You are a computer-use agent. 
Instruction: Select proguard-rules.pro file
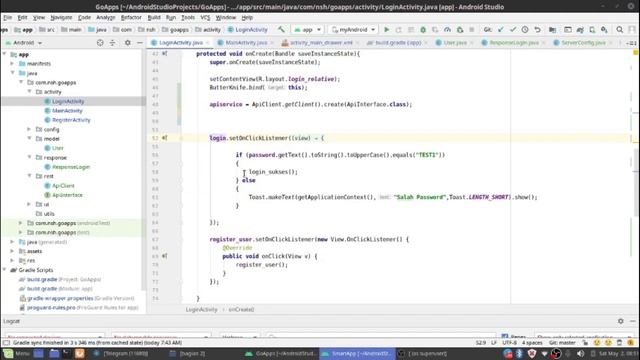(51, 307)
